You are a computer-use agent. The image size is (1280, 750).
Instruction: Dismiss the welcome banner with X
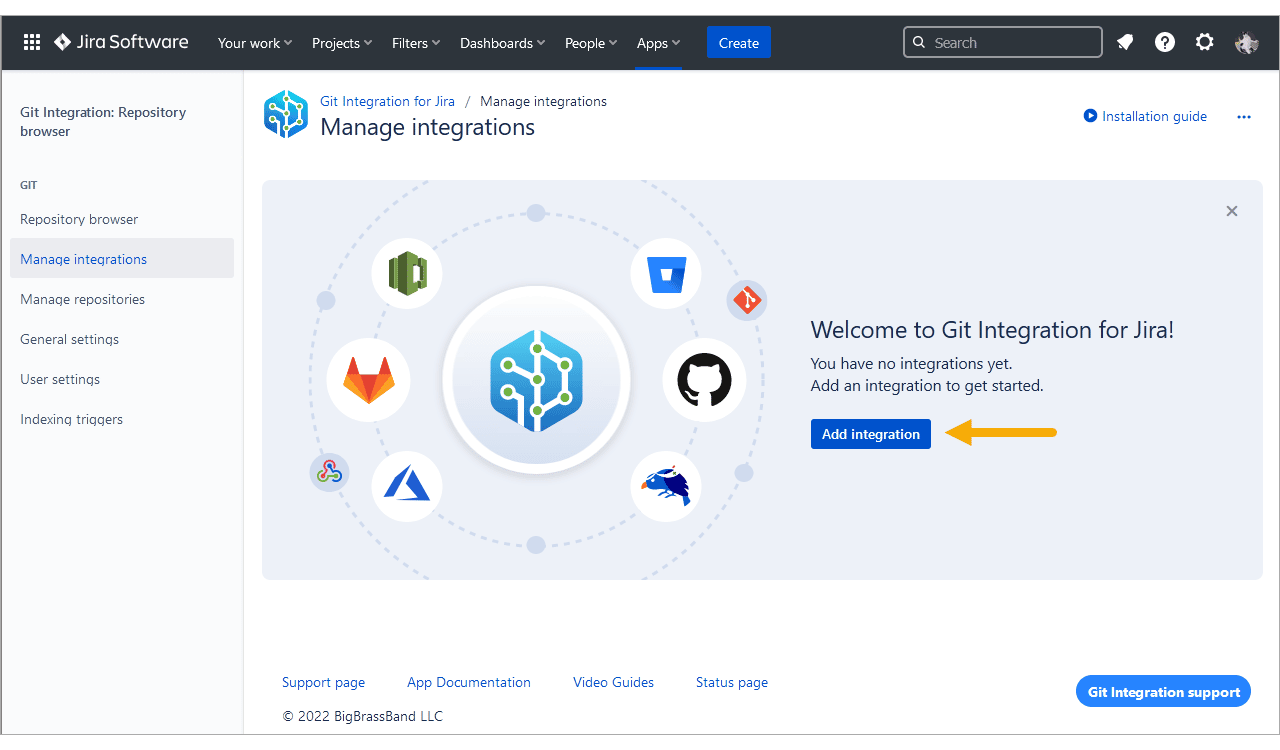click(x=1232, y=211)
